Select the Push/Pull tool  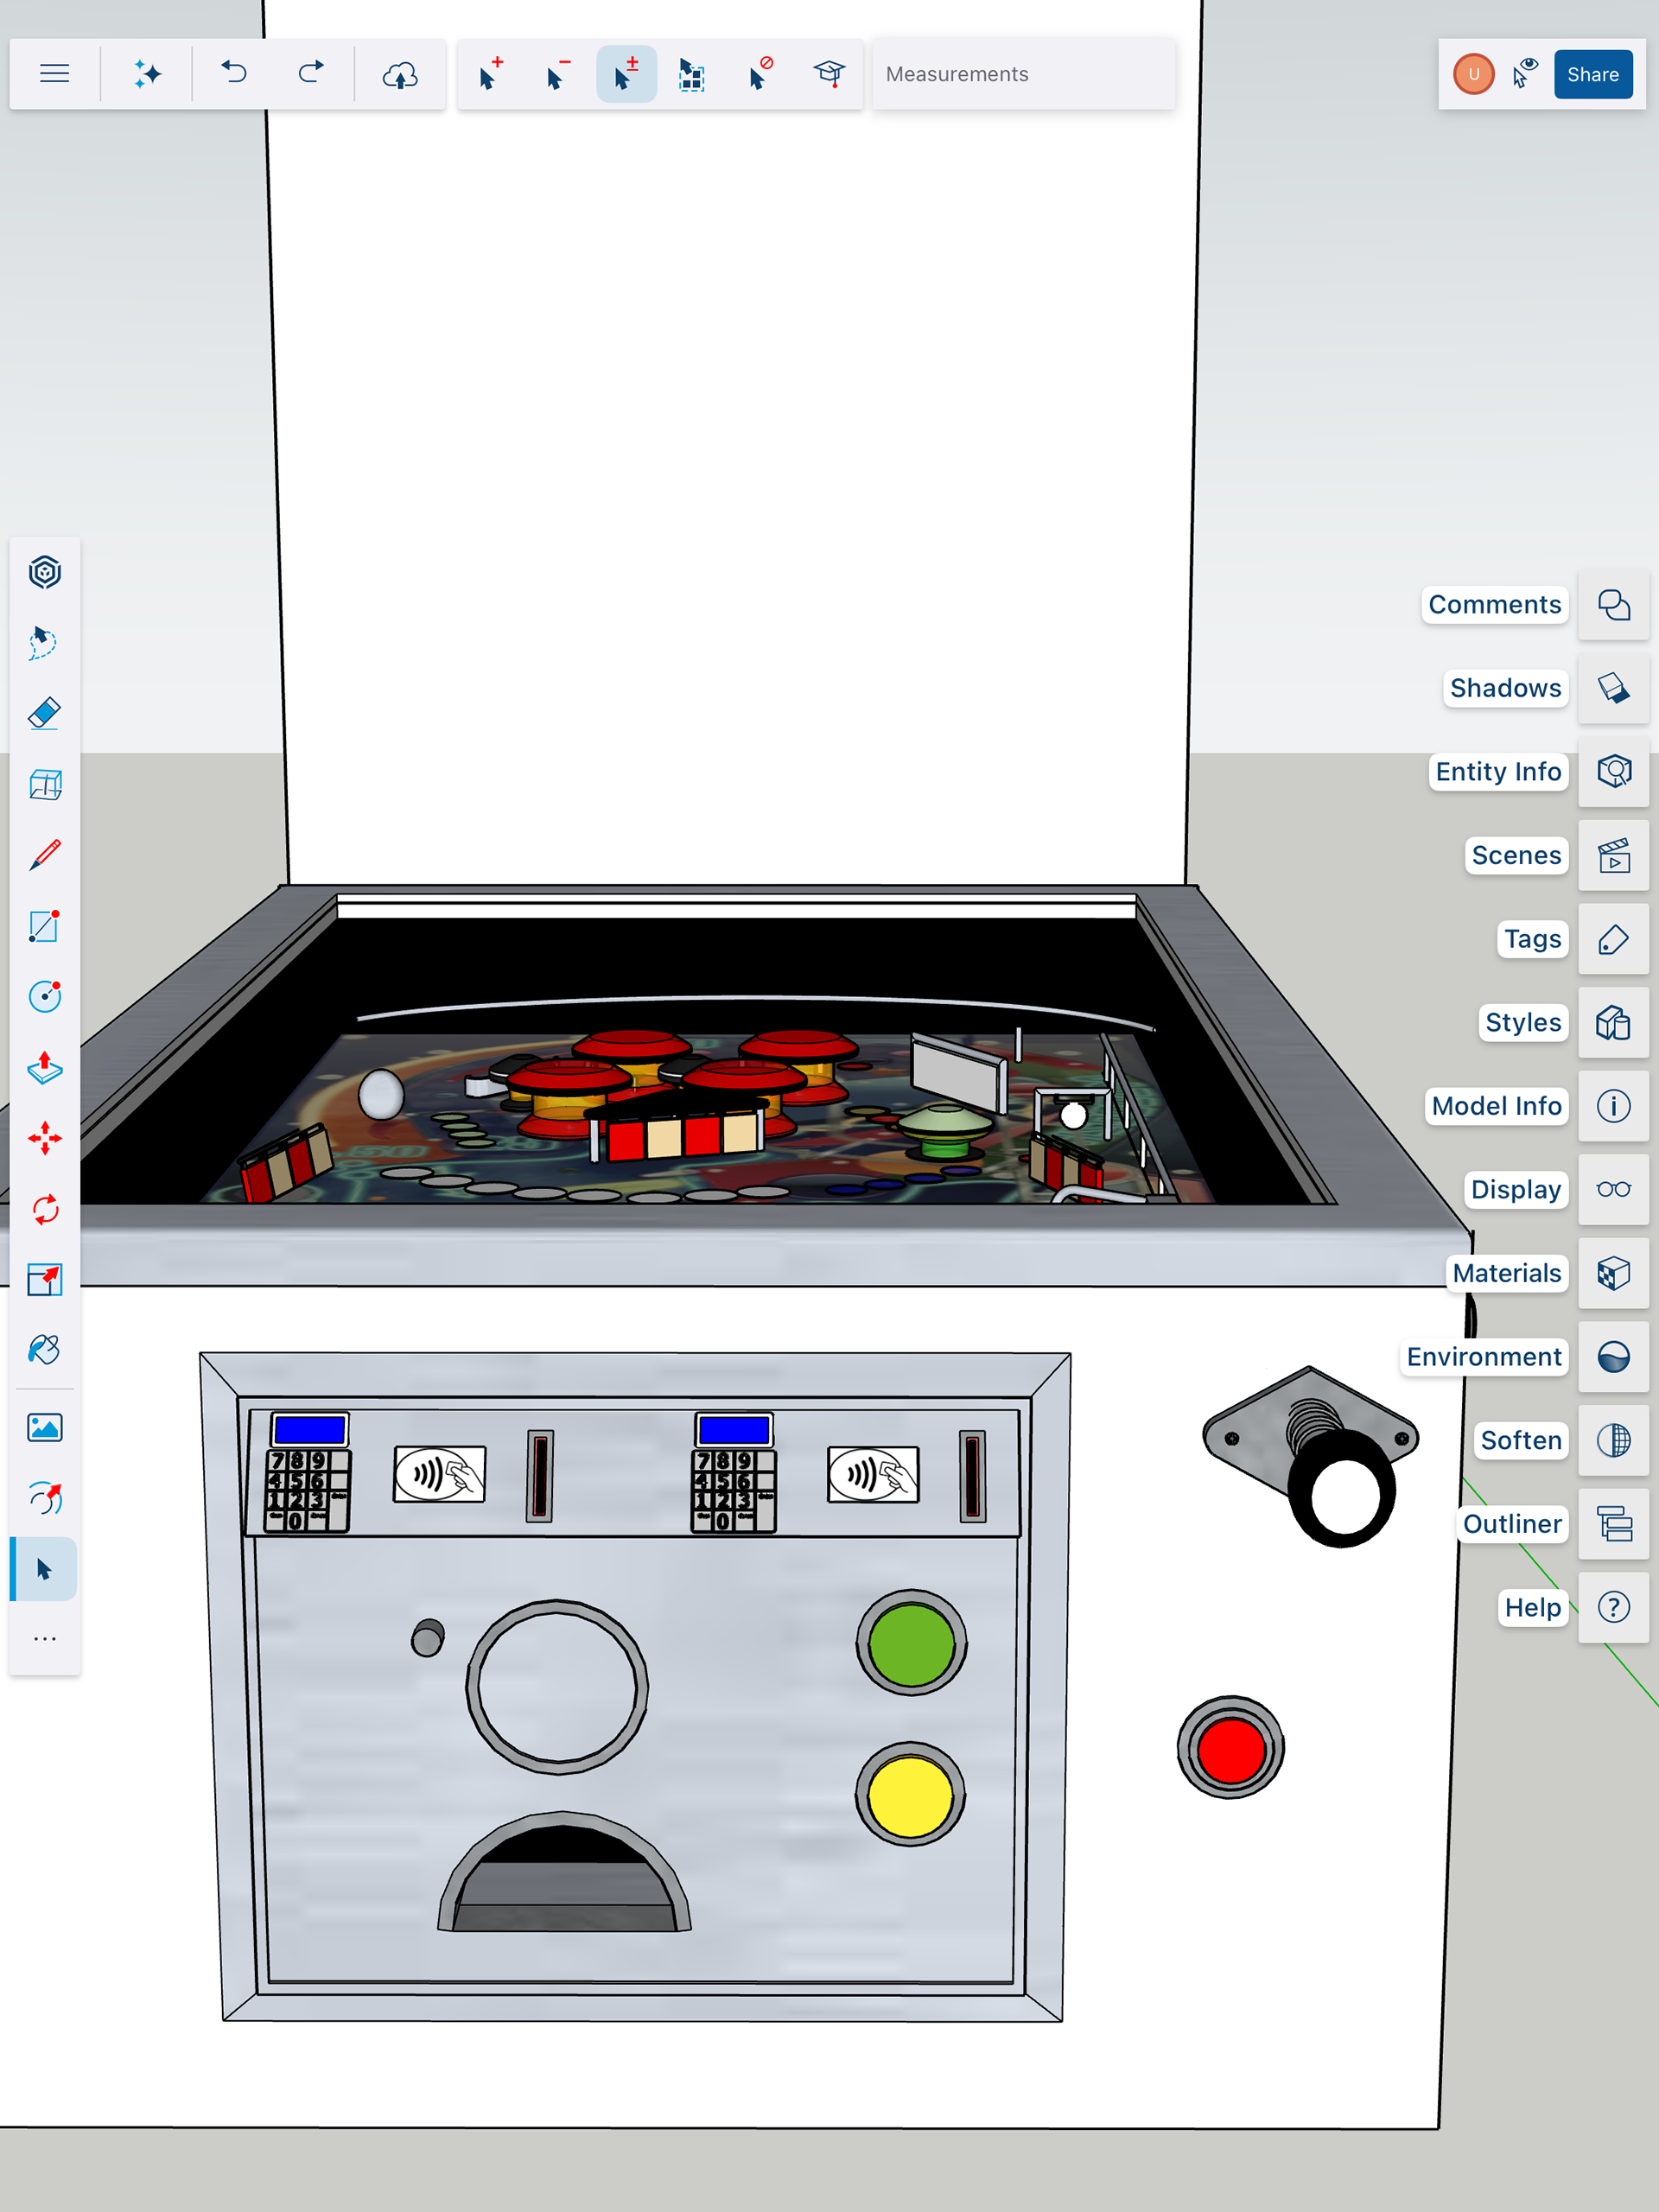pyautogui.click(x=44, y=1068)
